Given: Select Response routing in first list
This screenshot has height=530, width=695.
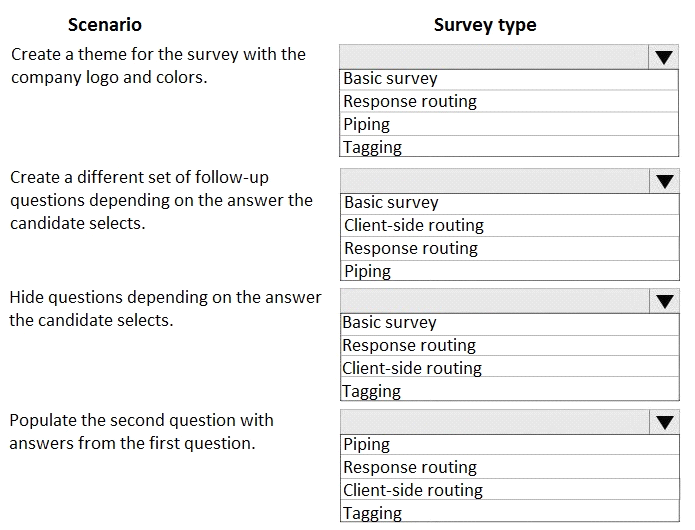Looking at the screenshot, I should tap(509, 101).
